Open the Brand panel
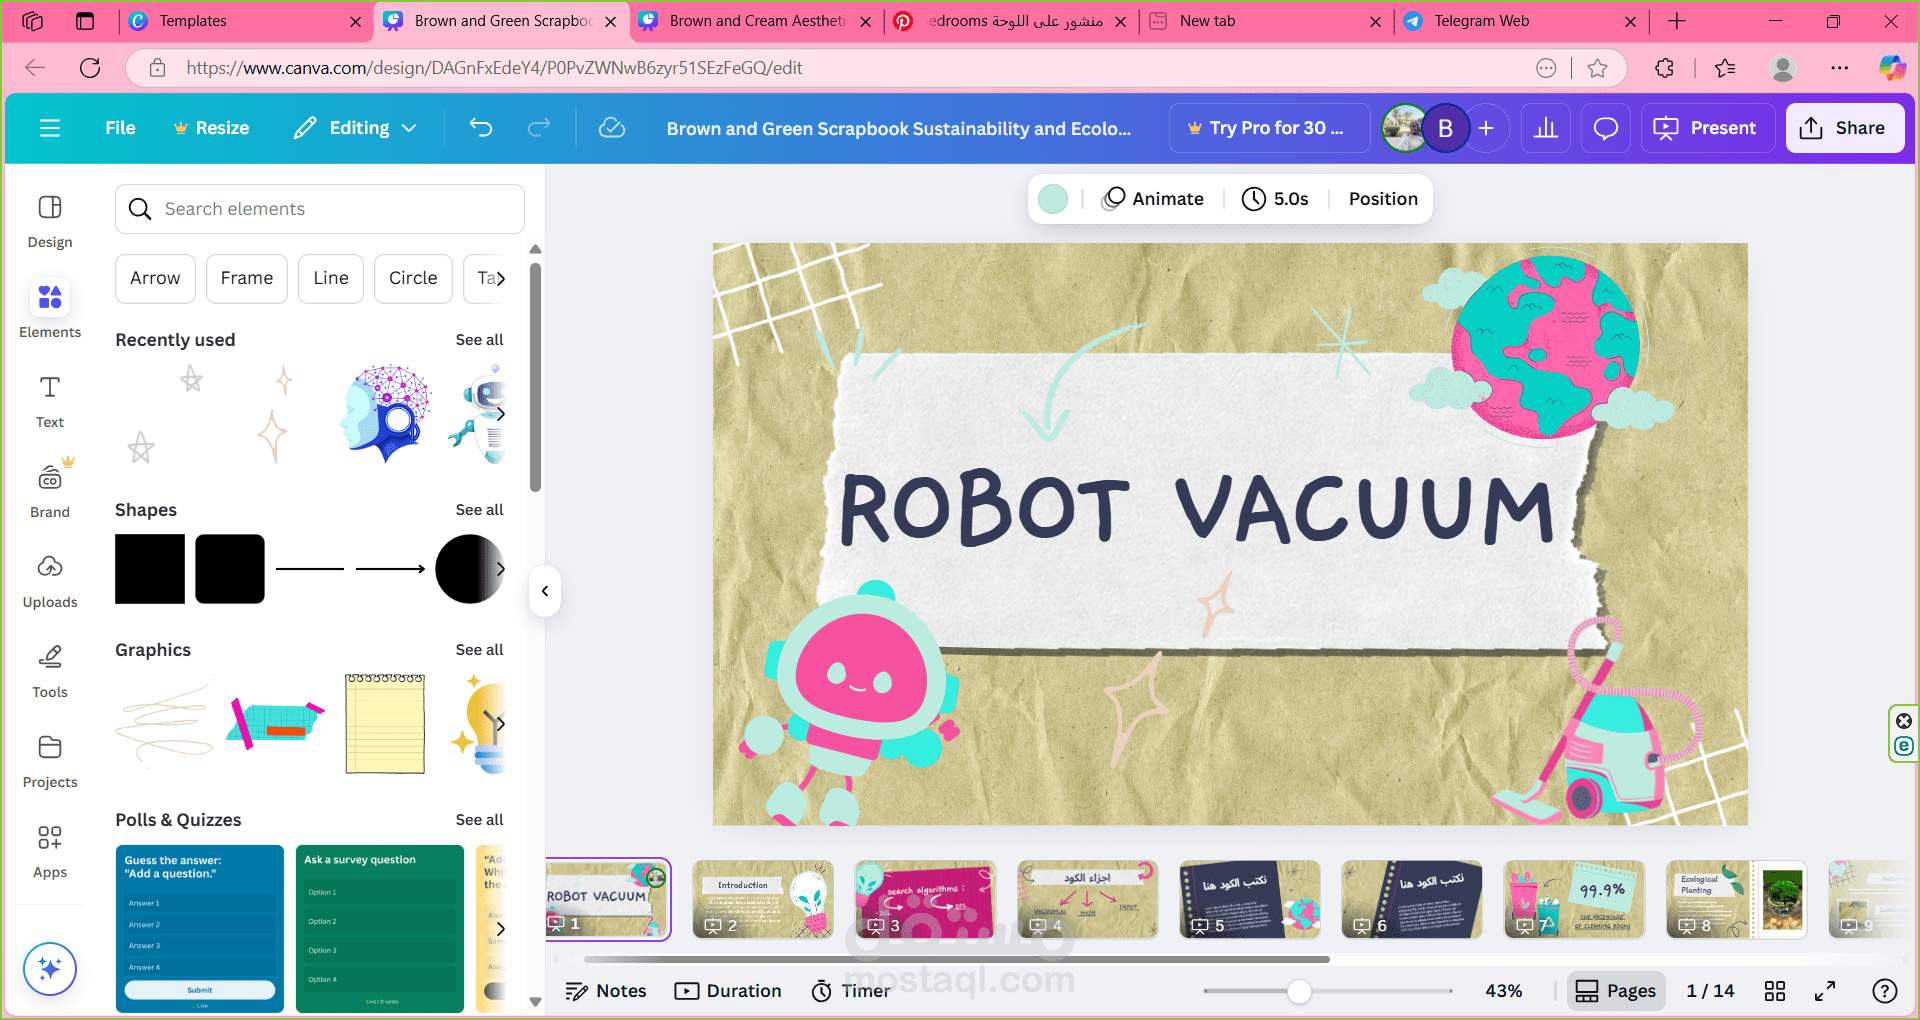This screenshot has height=1020, width=1920. tap(50, 490)
